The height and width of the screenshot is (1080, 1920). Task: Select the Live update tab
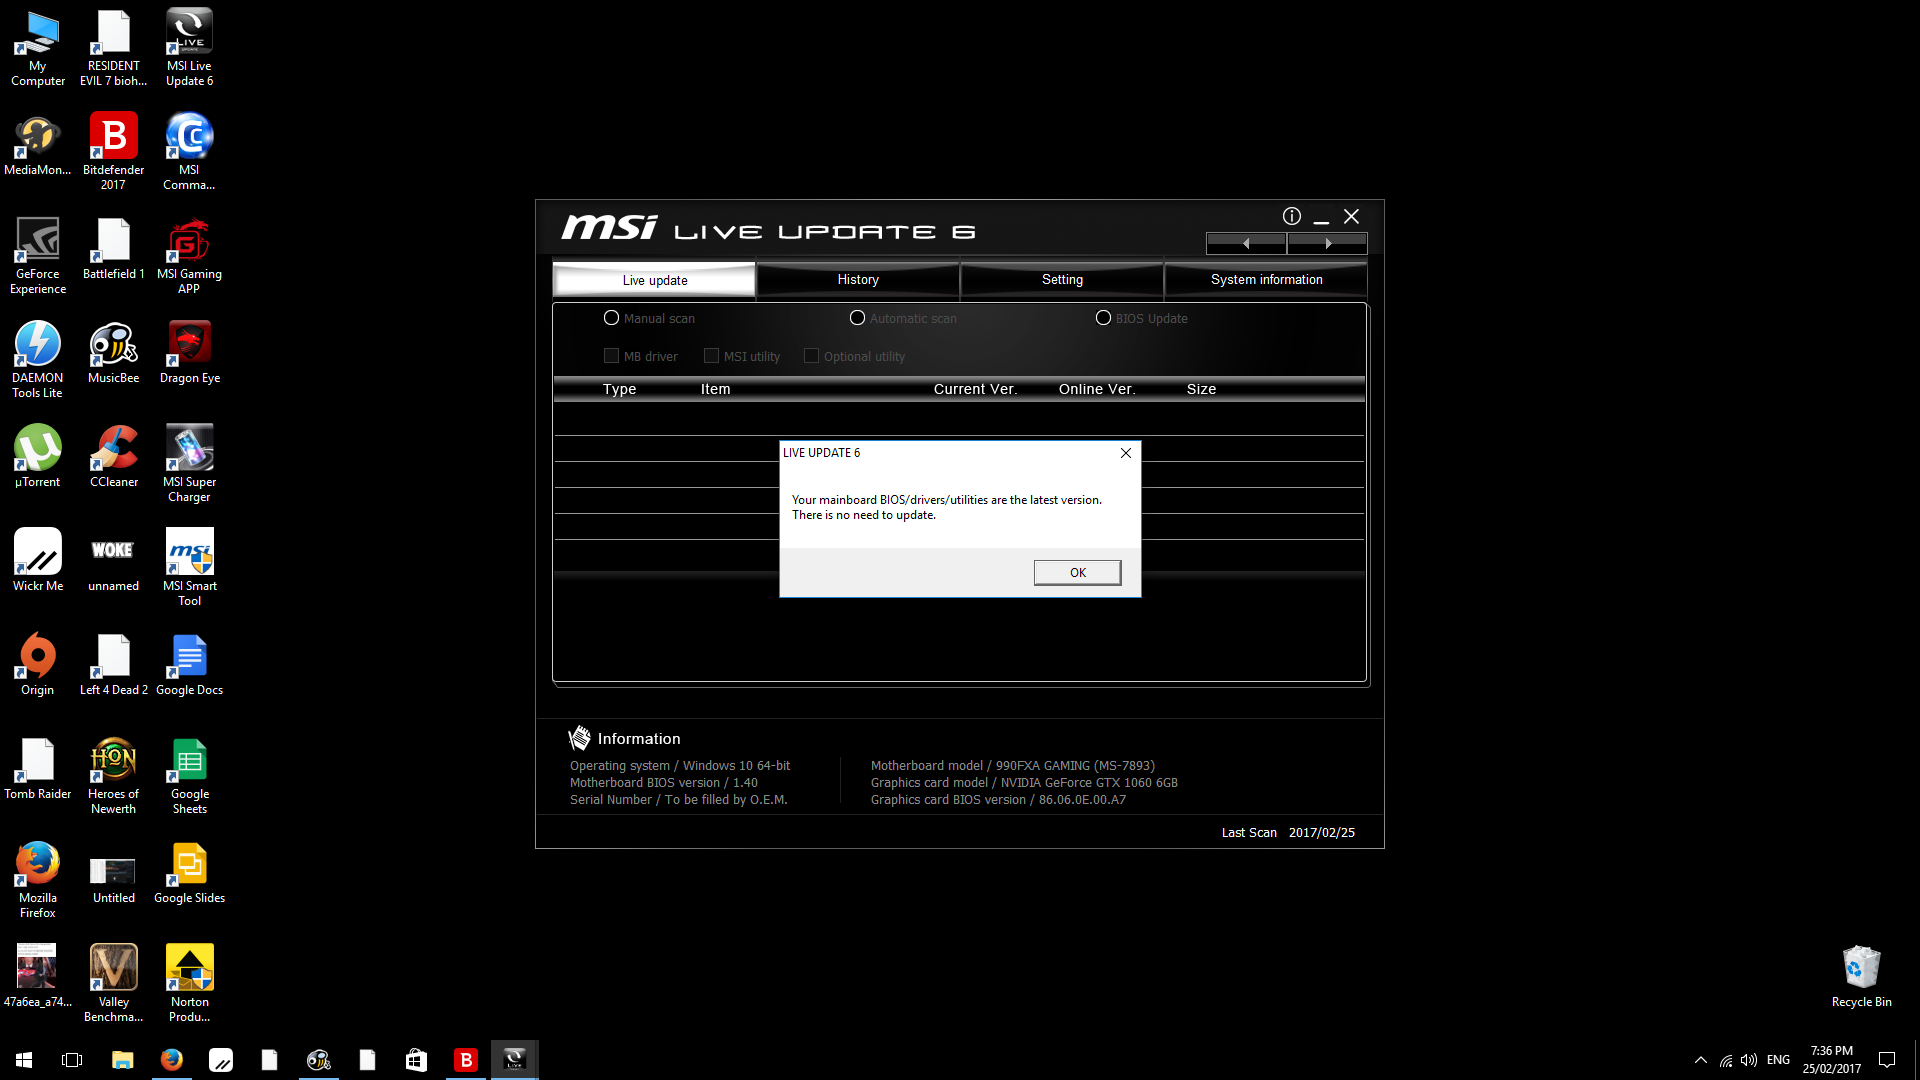pos(655,280)
